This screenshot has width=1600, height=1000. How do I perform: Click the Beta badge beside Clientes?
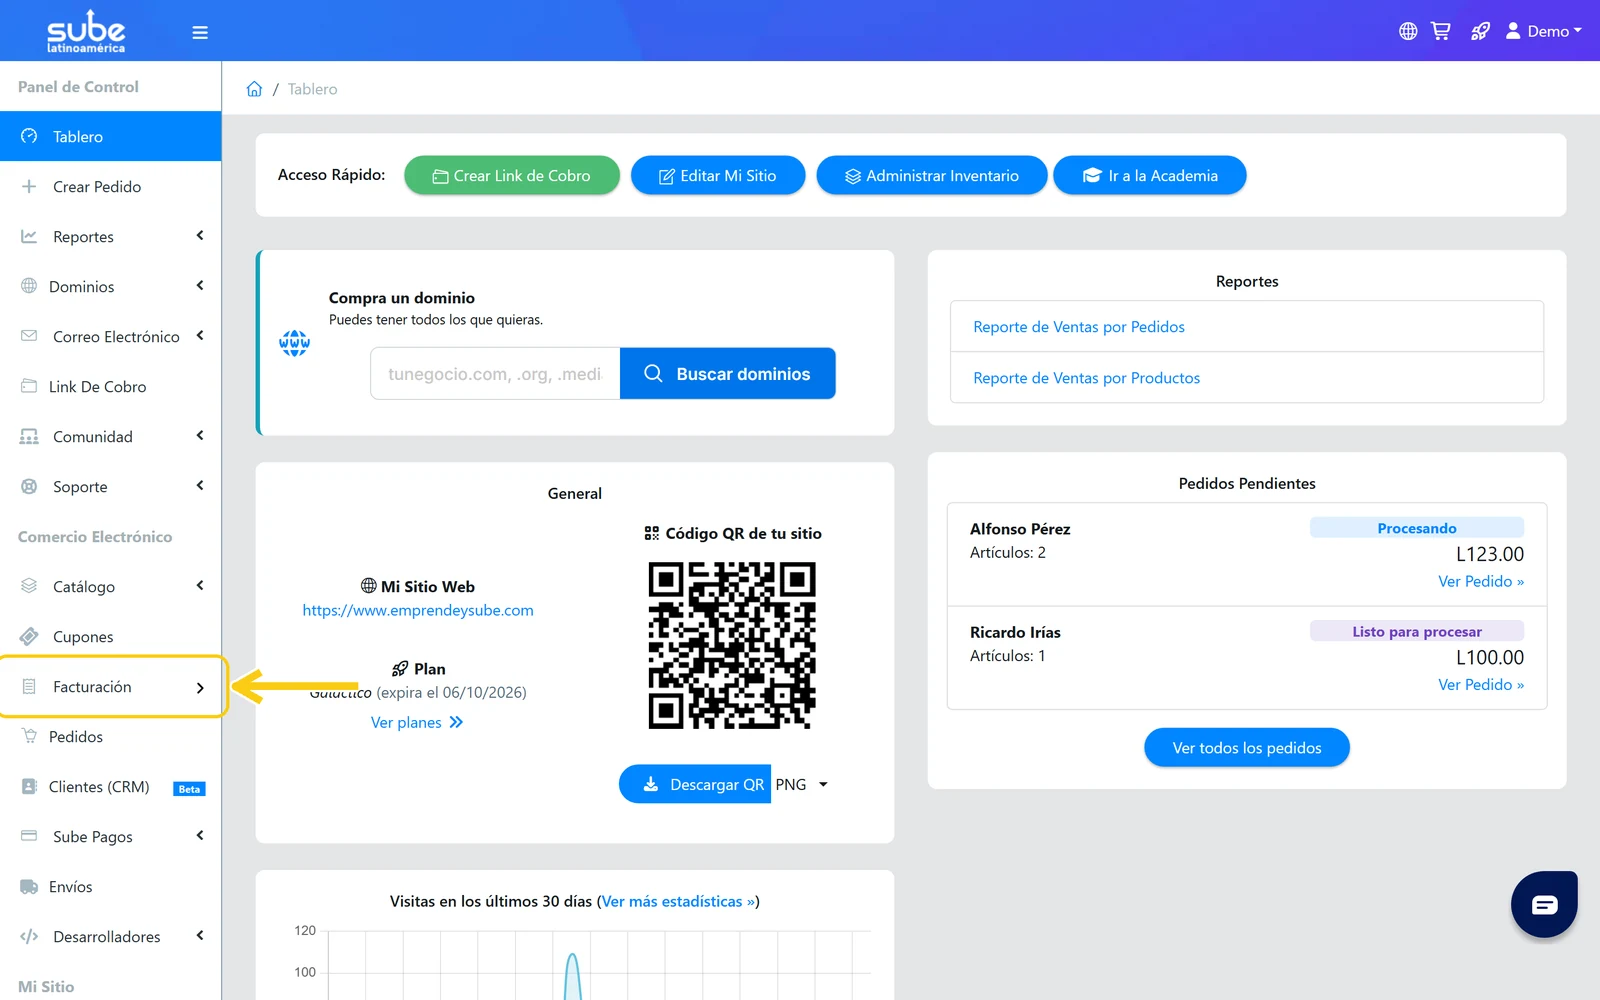(189, 789)
